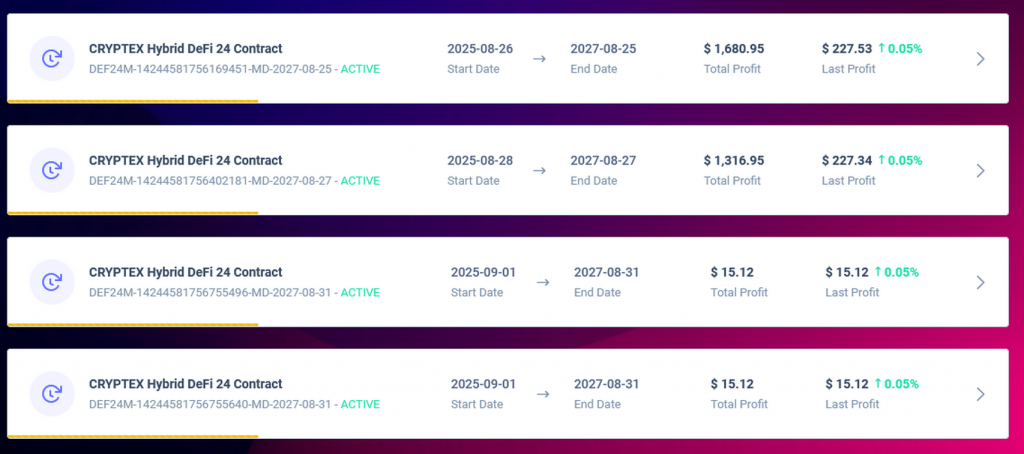Click ACTIVE status on contract ending 755640
The image size is (1024, 454).
[360, 405]
